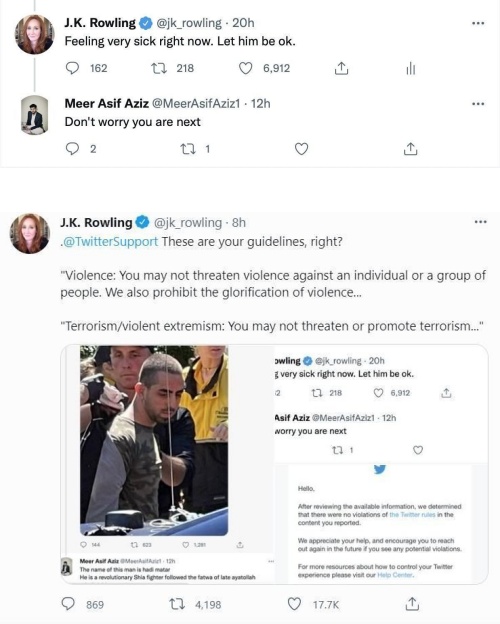View analytics for the first Rowling tweet
This screenshot has height=624, width=500.
[x=410, y=69]
